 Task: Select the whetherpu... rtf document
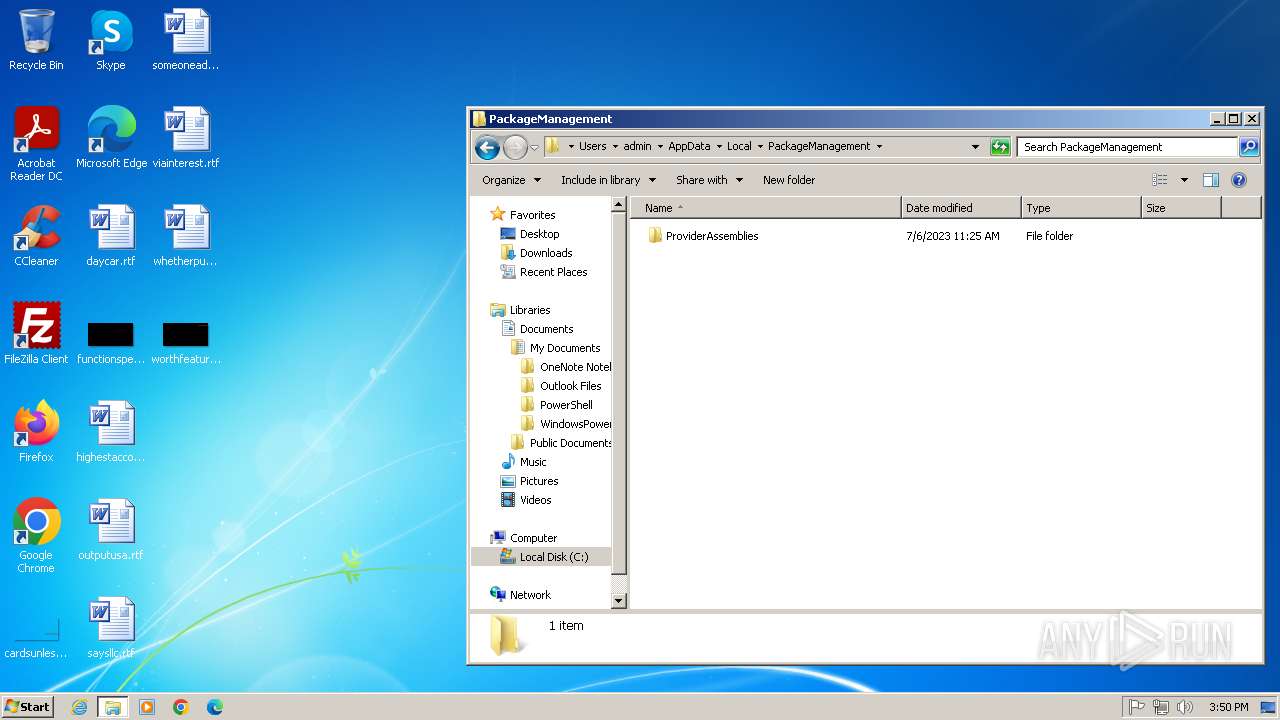click(186, 236)
